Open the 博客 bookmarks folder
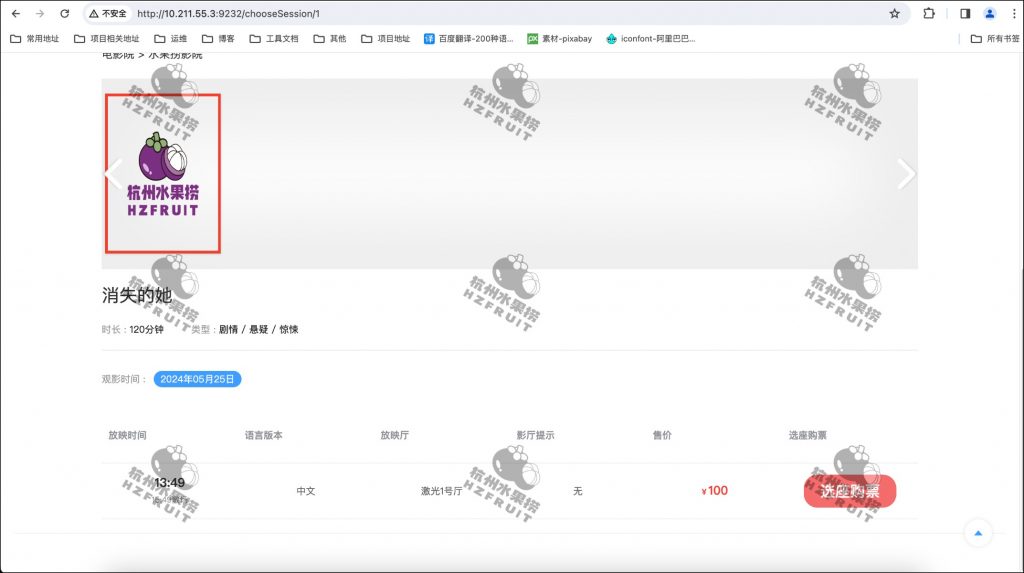Viewport: 1024px width, 573px height. coord(218,39)
